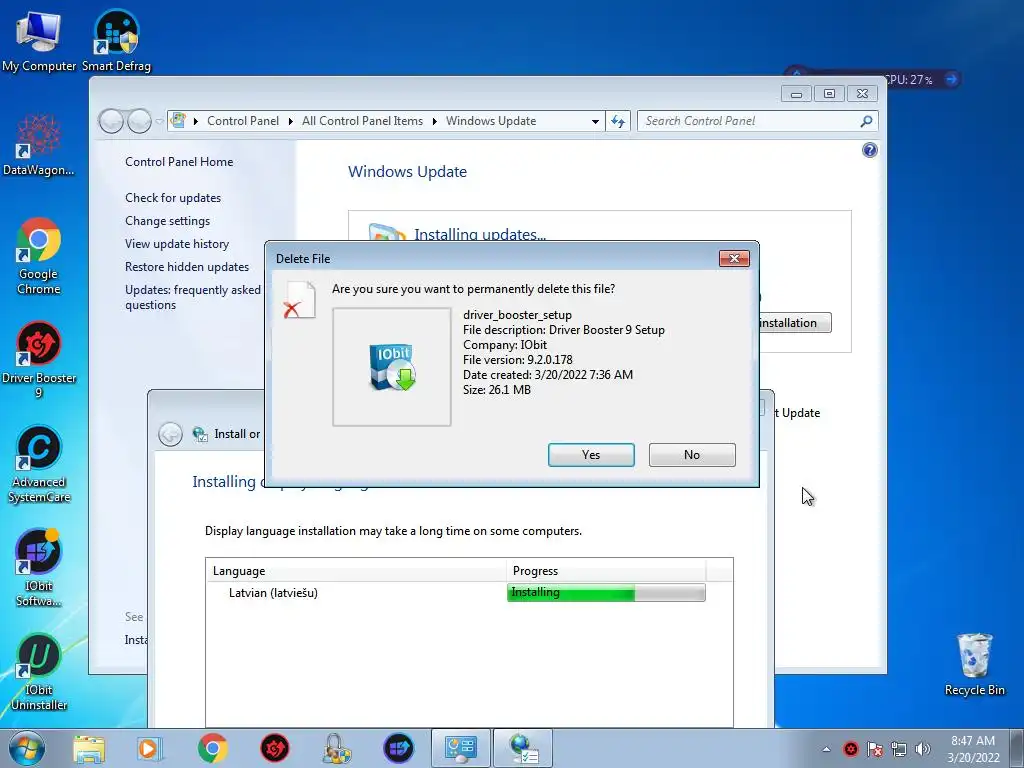Image resolution: width=1024 pixels, height=768 pixels.
Task: Click the CPU: 27% monitor widget
Action: tap(908, 80)
